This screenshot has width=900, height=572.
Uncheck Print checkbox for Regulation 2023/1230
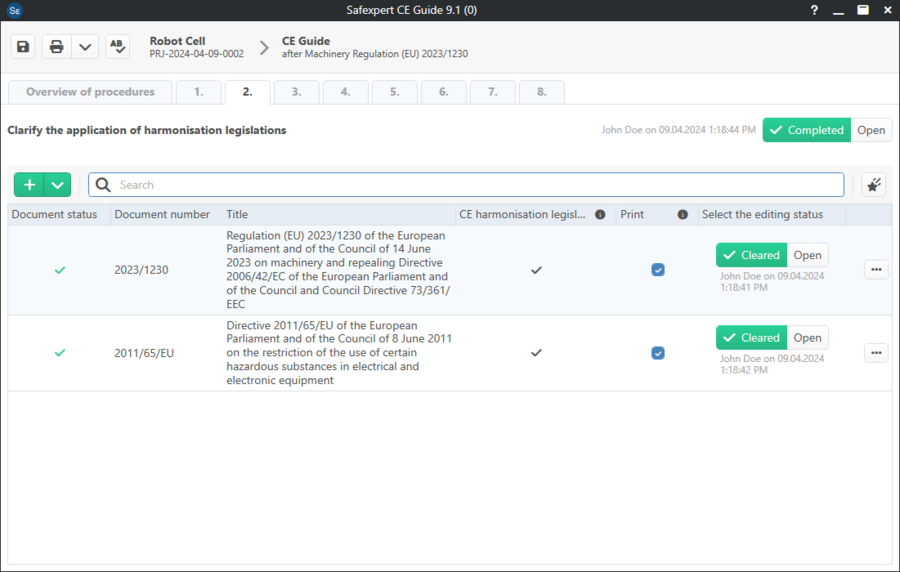point(658,270)
